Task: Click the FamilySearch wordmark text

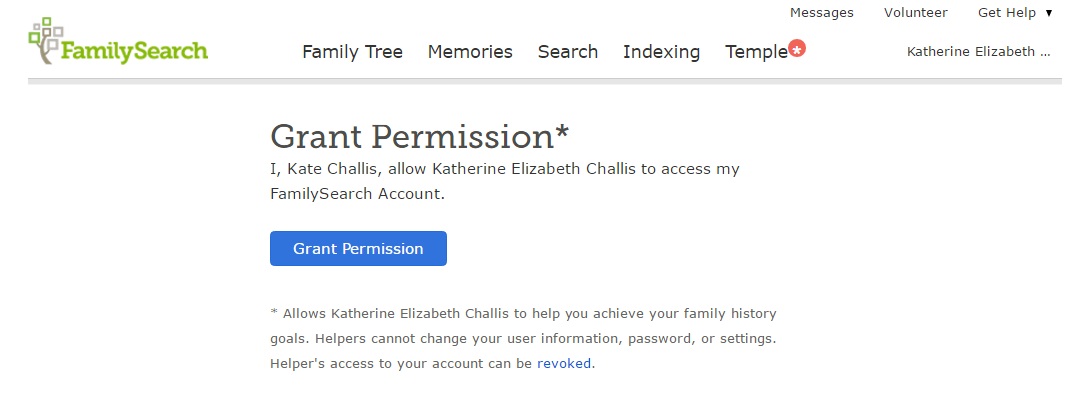Action: pos(135,51)
